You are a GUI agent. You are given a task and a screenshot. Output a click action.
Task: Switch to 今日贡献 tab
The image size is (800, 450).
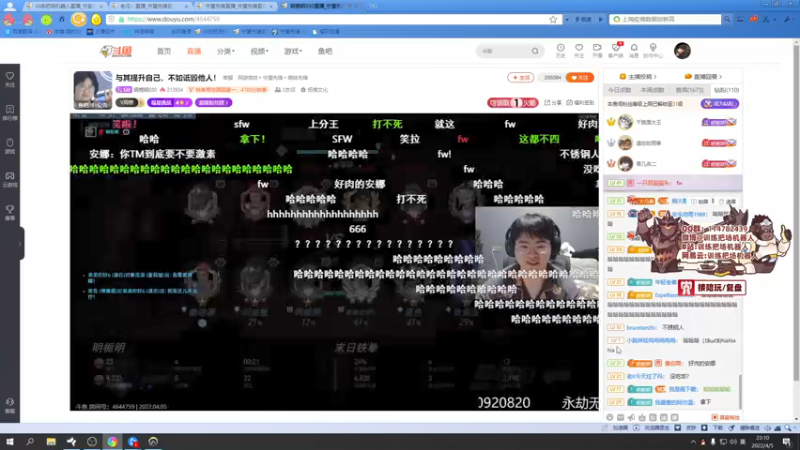coord(619,90)
